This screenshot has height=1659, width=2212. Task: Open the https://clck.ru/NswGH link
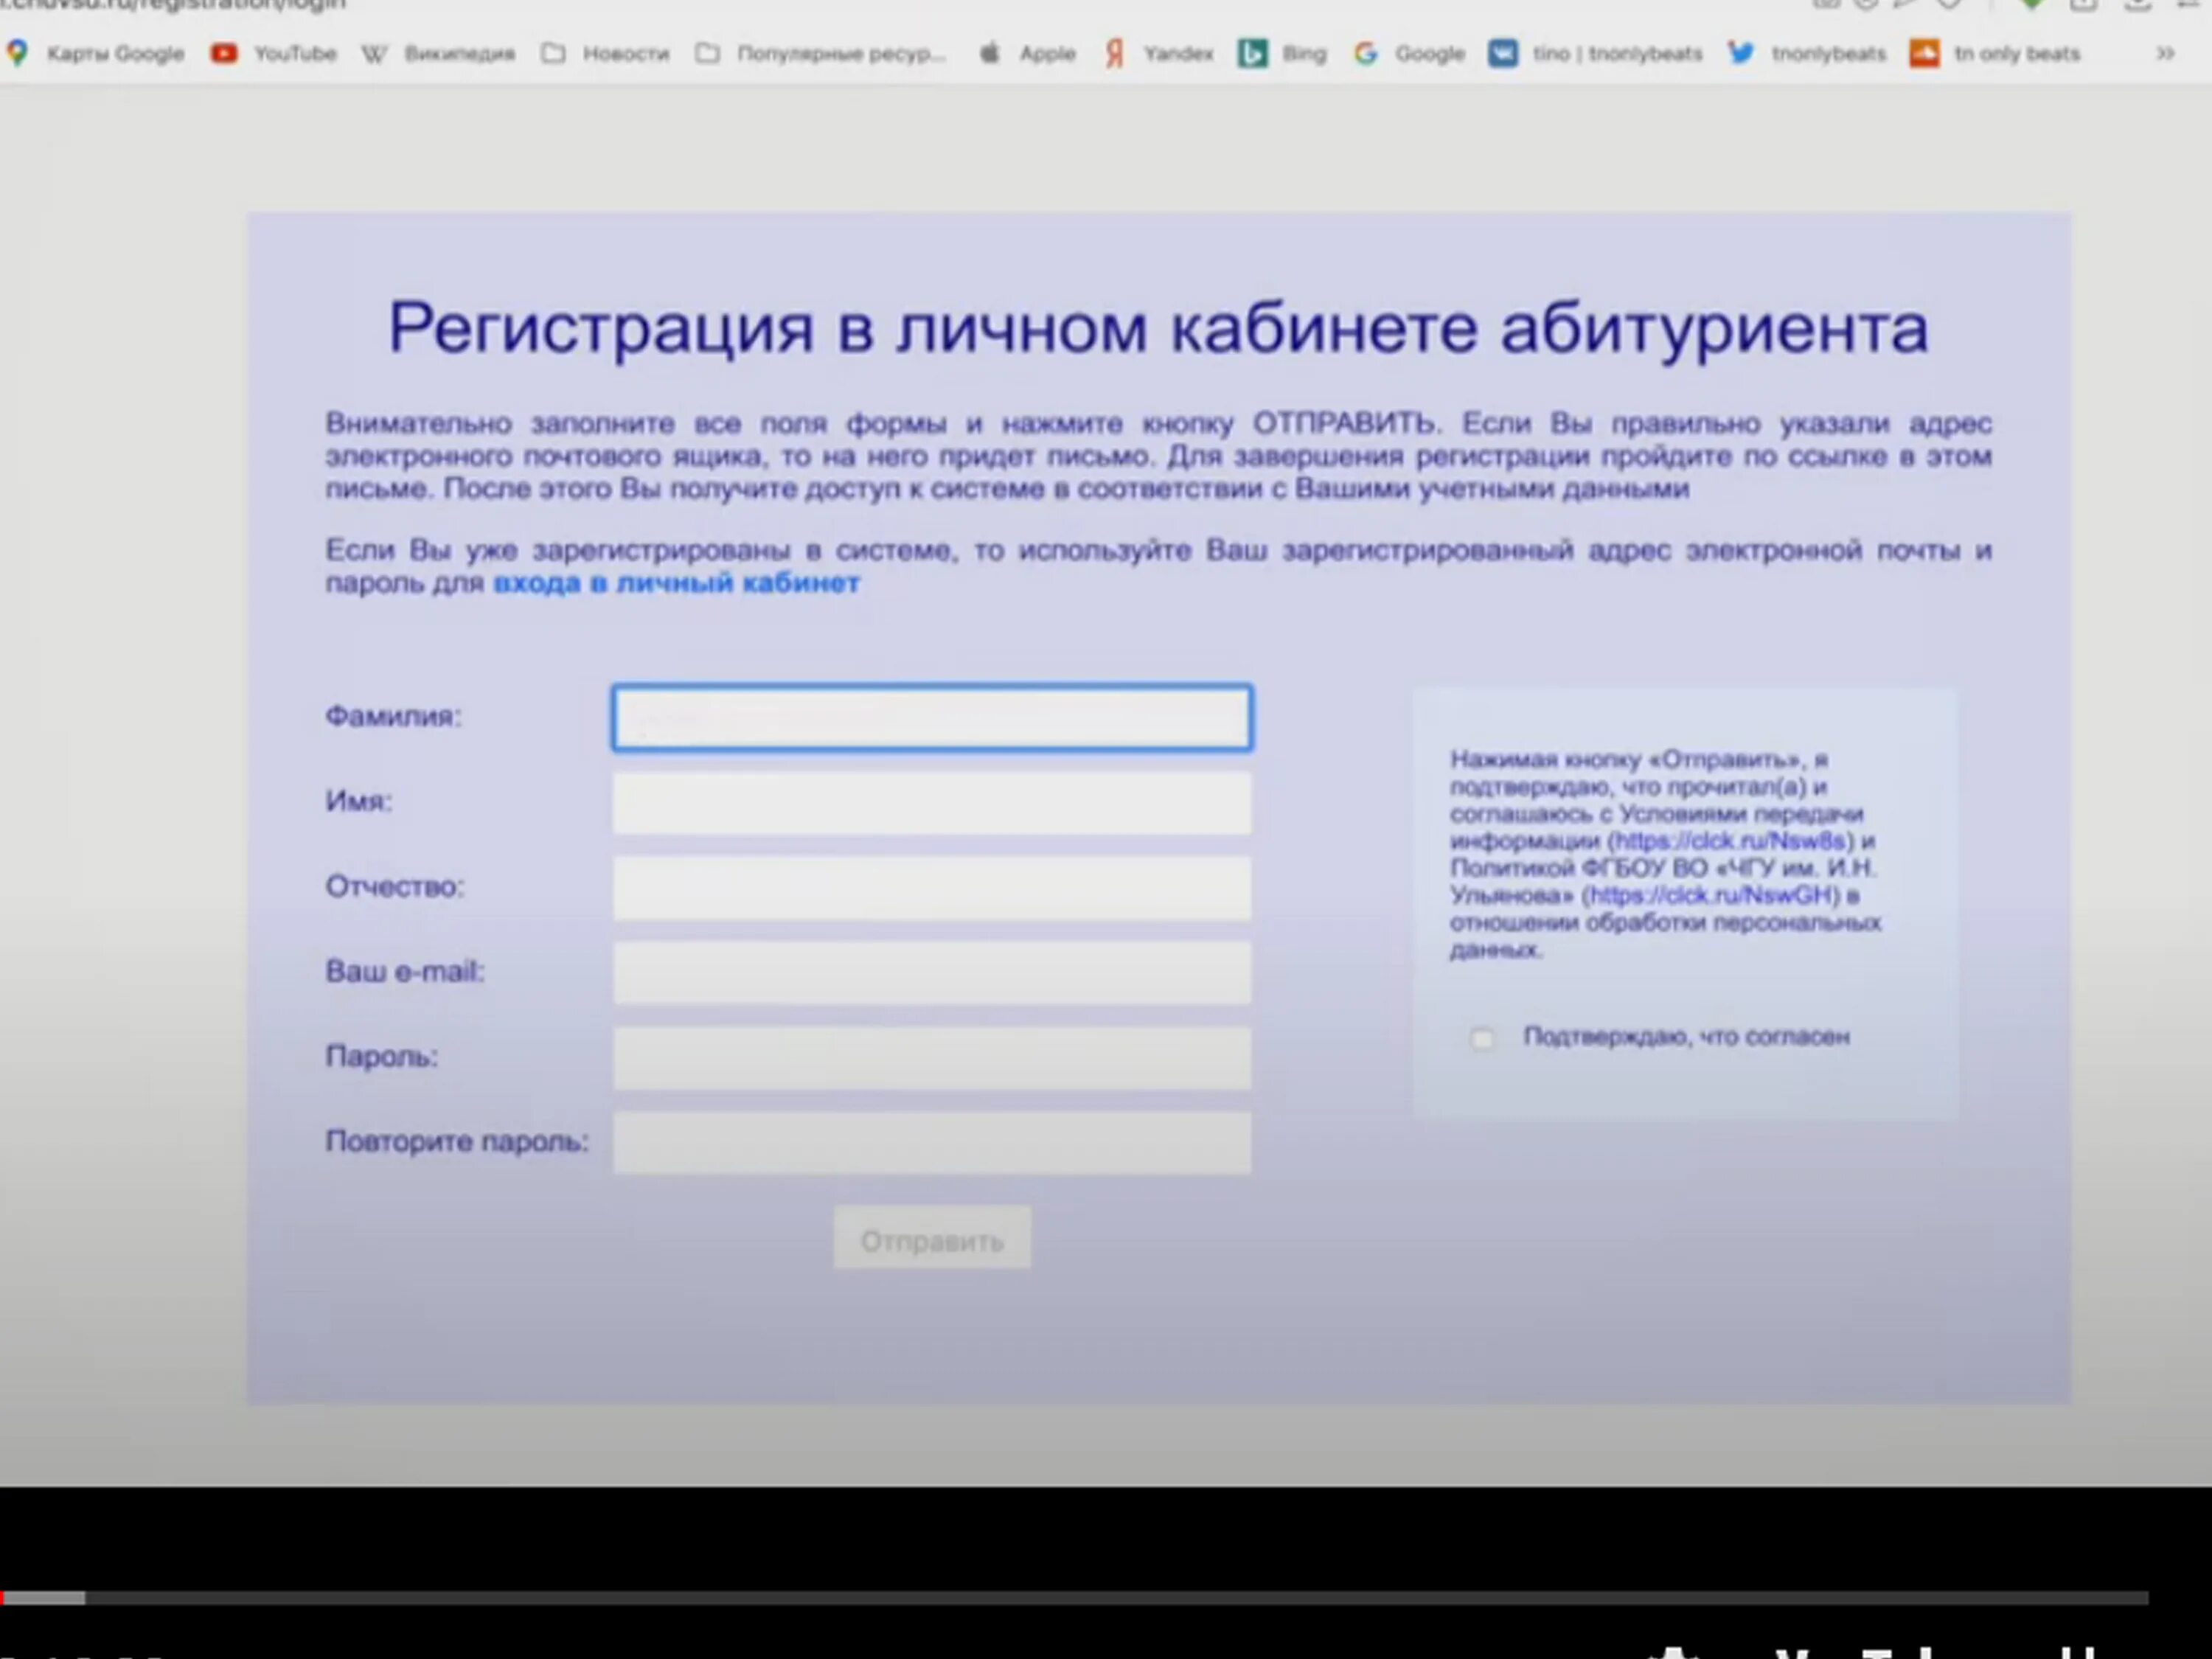[x=1710, y=895]
